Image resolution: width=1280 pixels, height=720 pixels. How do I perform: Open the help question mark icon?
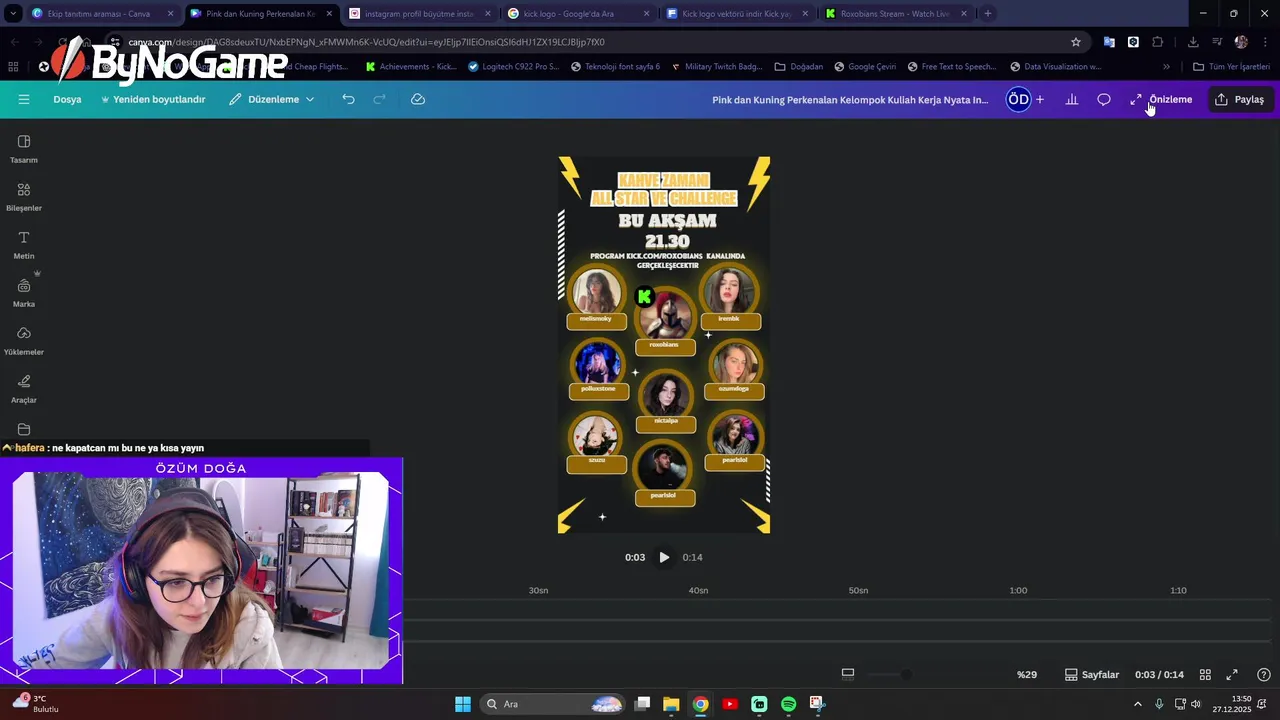pyautogui.click(x=1264, y=674)
